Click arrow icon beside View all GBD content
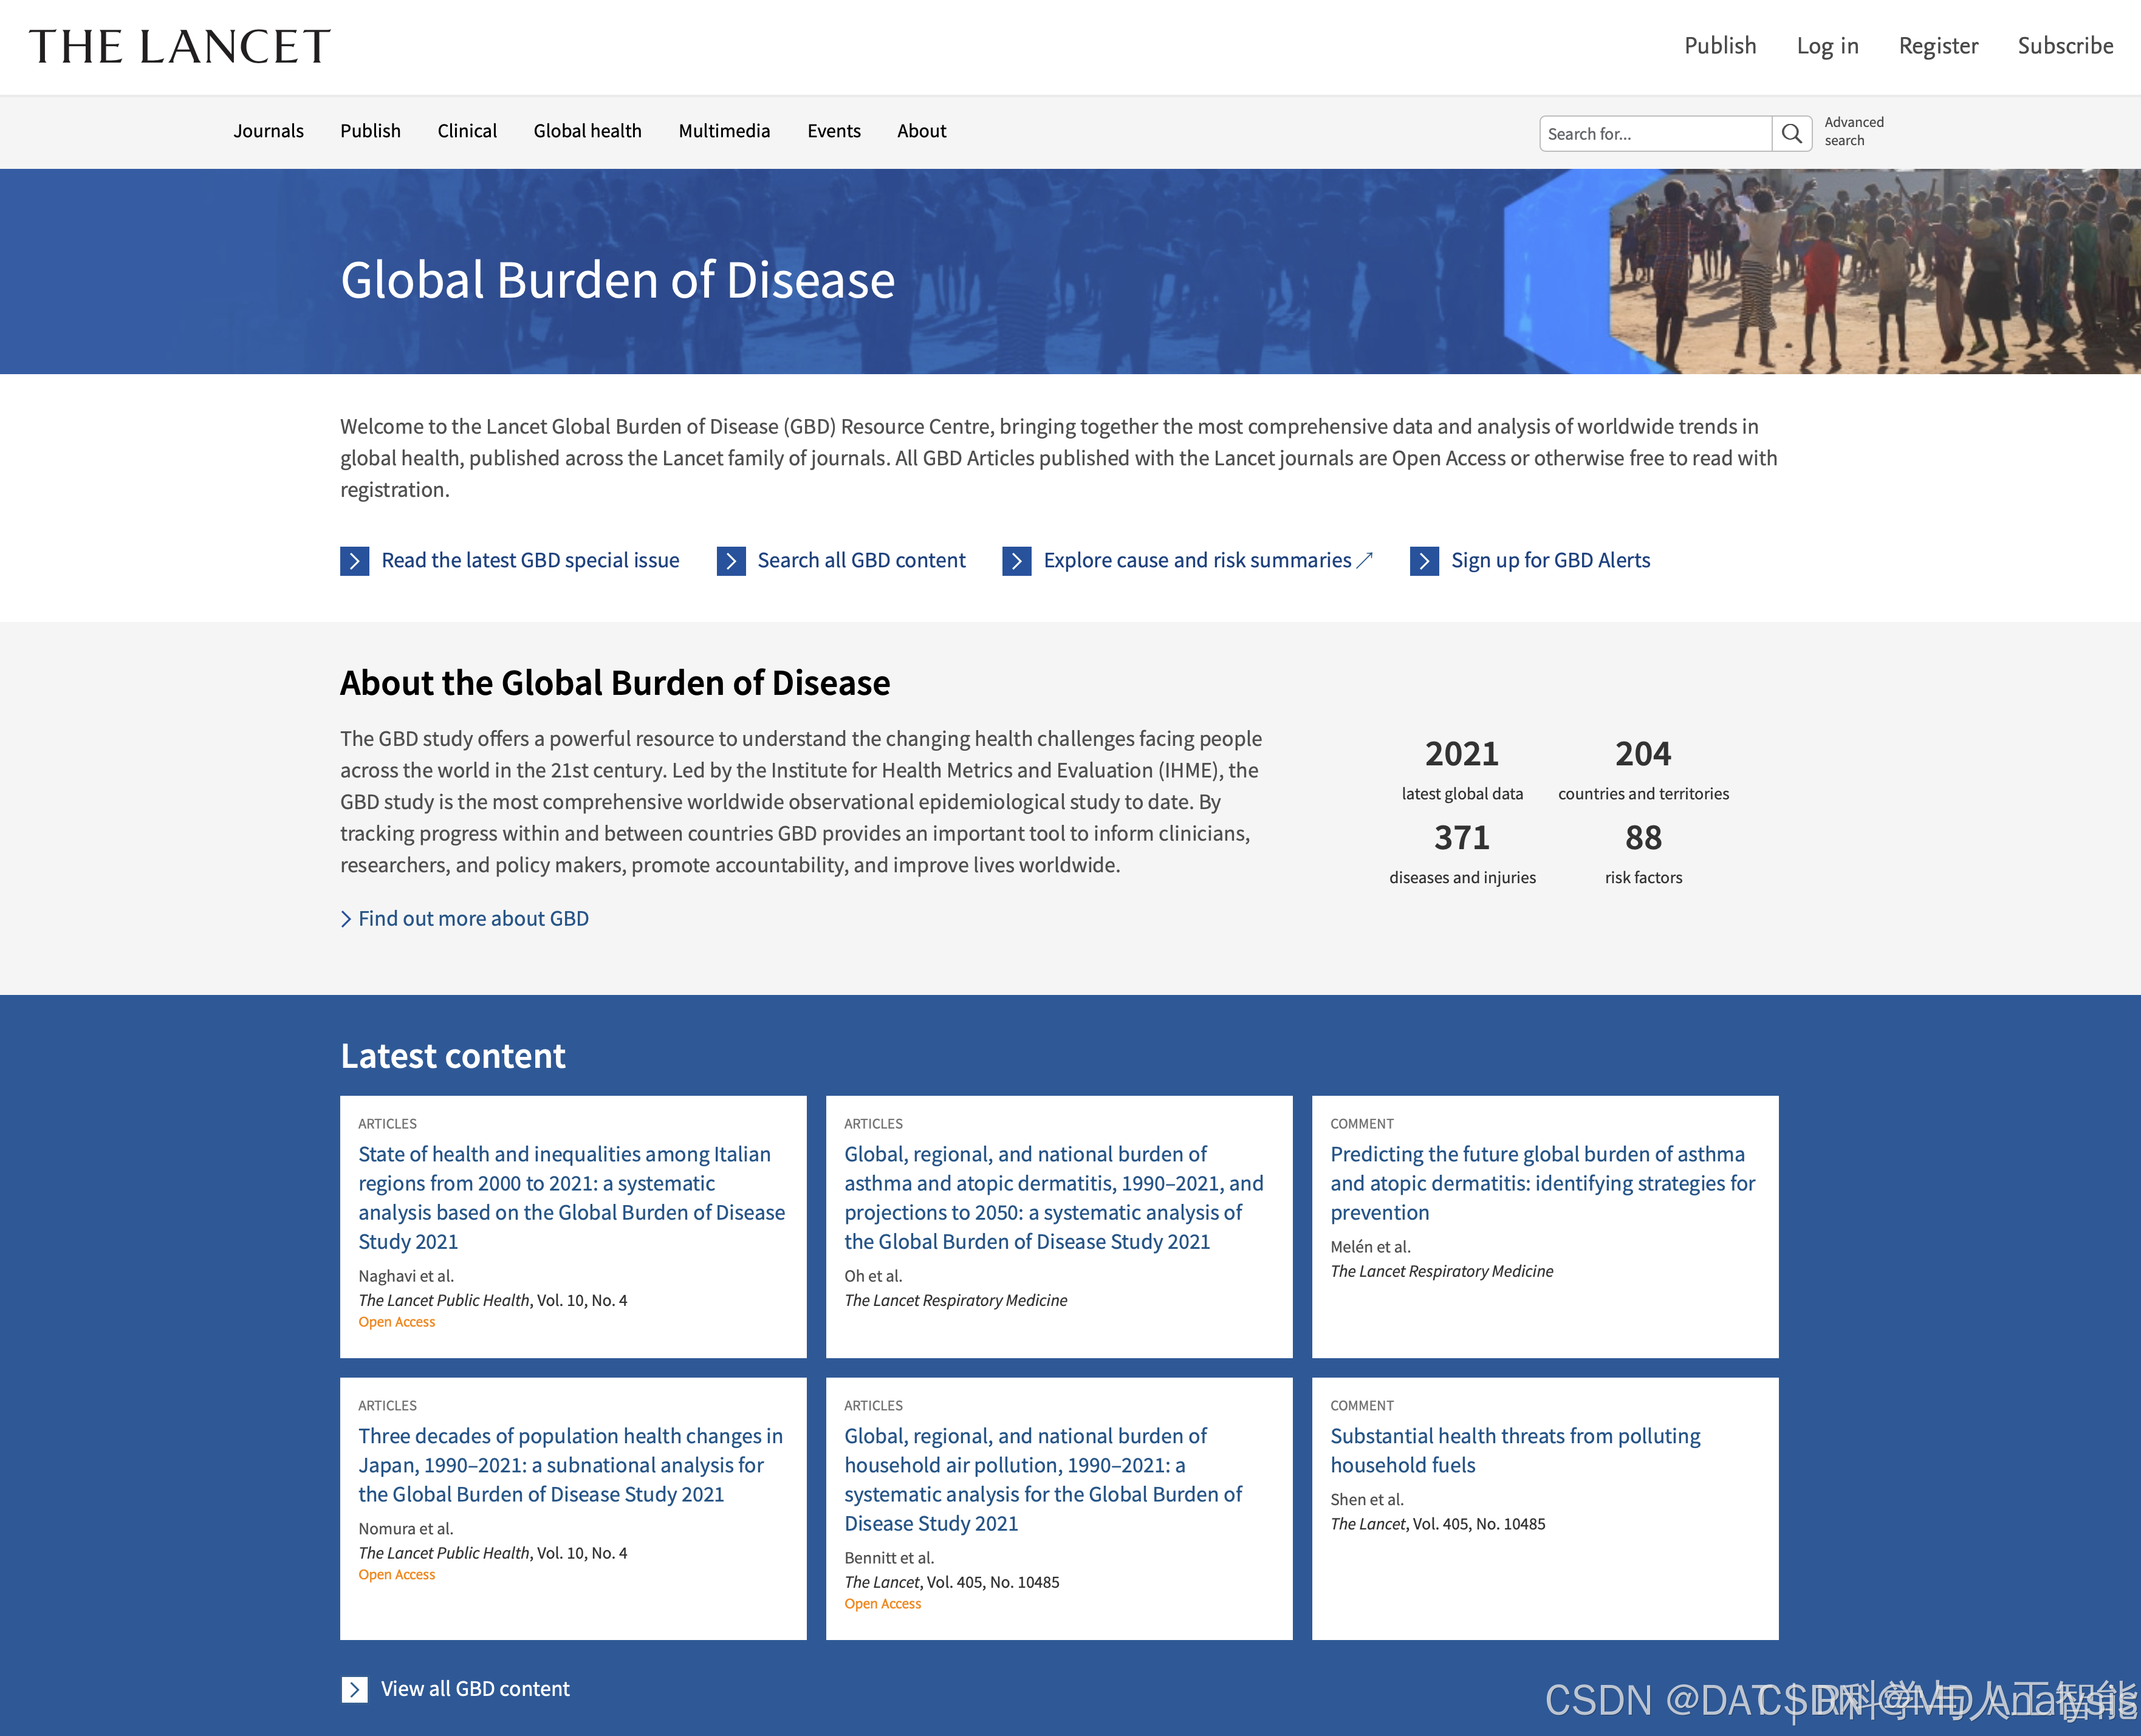Viewport: 2141px width, 1736px height. point(354,1689)
